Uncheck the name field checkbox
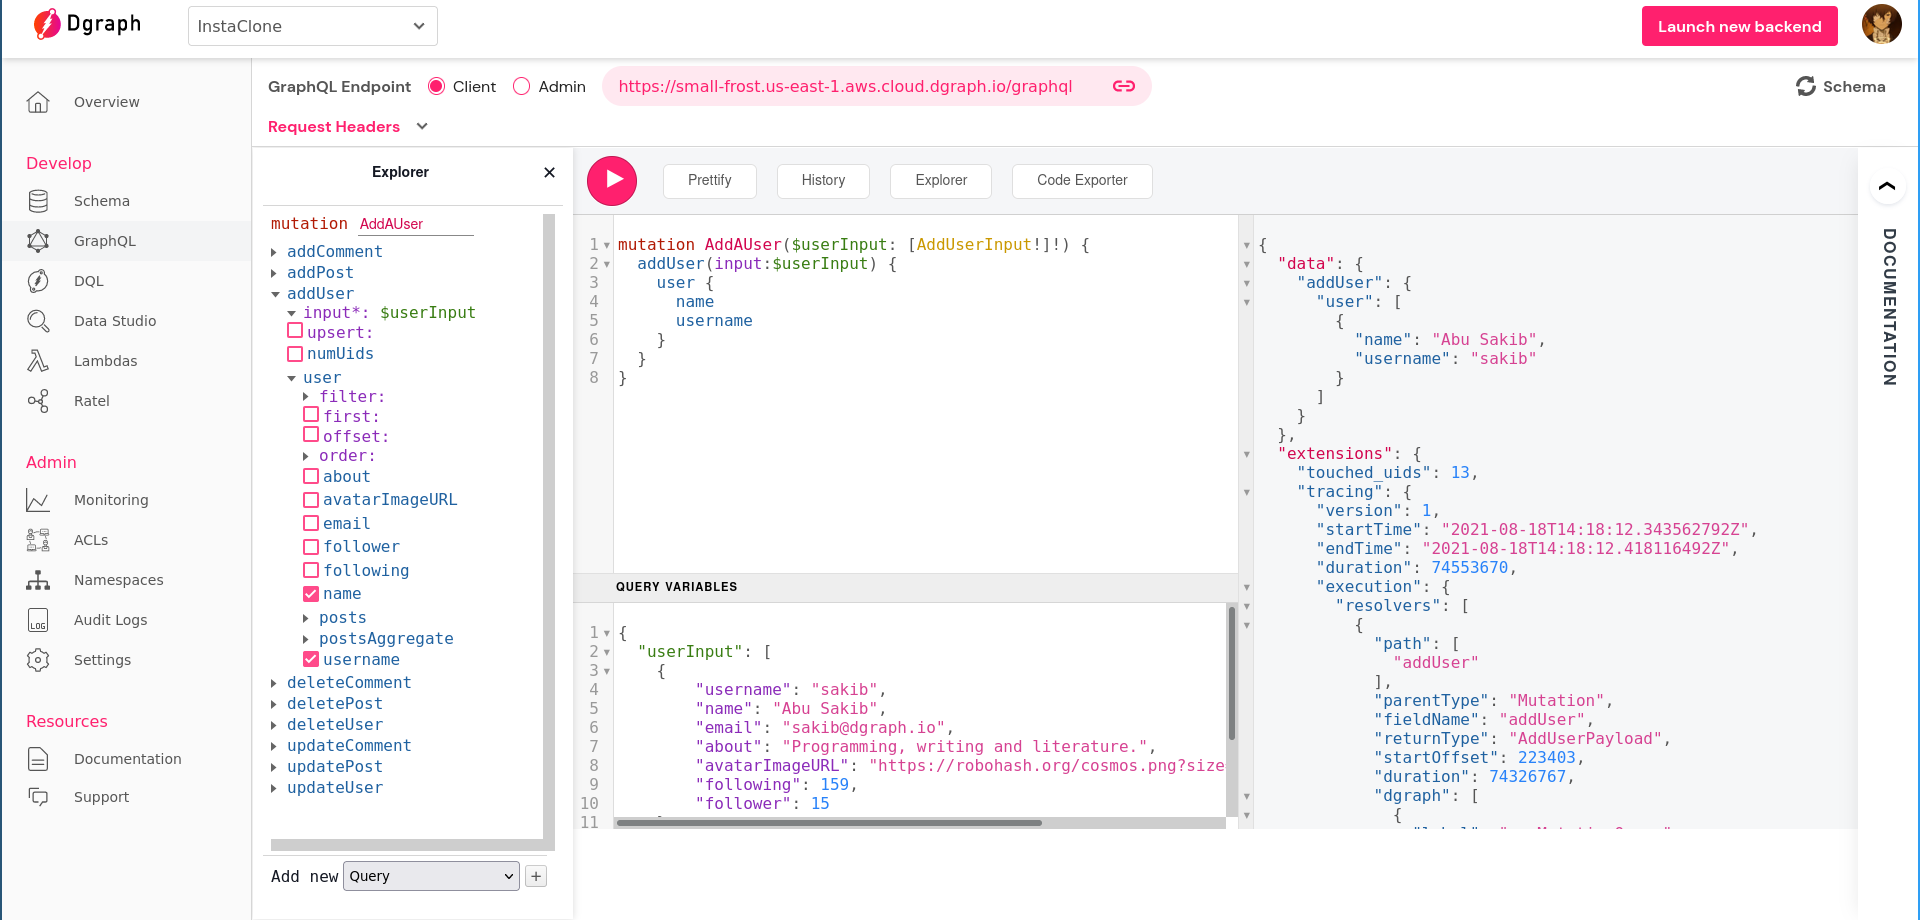Image resolution: width=1920 pixels, height=920 pixels. (311, 593)
